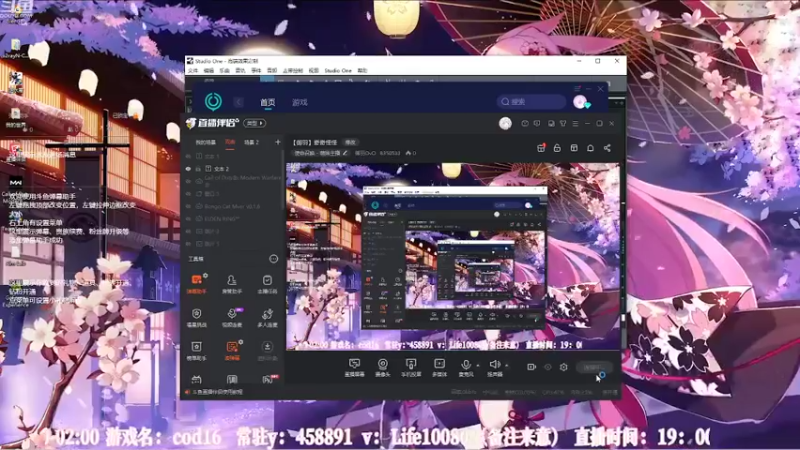The image size is (800, 450).
Task: Open the streamer tasks checklist tool
Action: pyautogui.click(x=267, y=283)
